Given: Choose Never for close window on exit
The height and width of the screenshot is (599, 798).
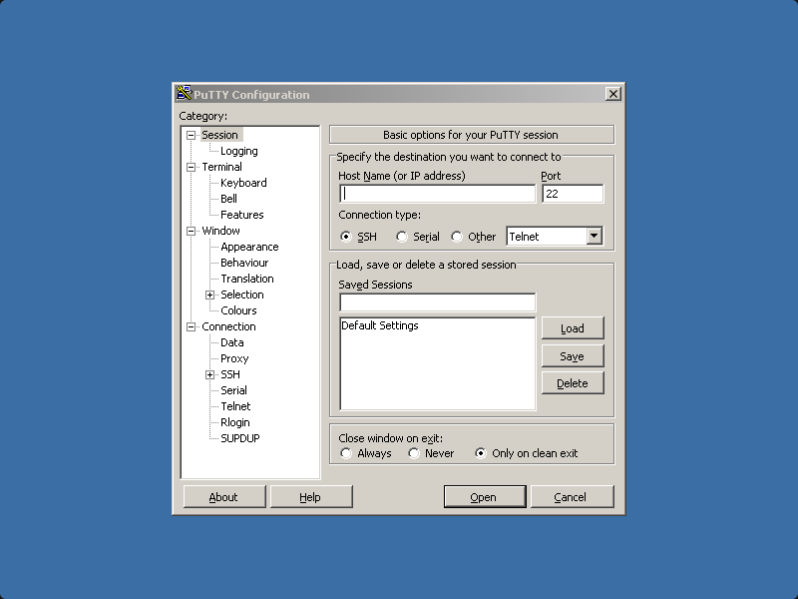Looking at the screenshot, I should pyautogui.click(x=414, y=453).
